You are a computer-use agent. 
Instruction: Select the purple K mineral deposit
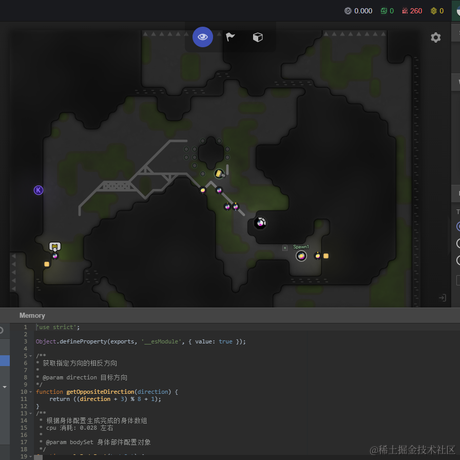pos(38,190)
